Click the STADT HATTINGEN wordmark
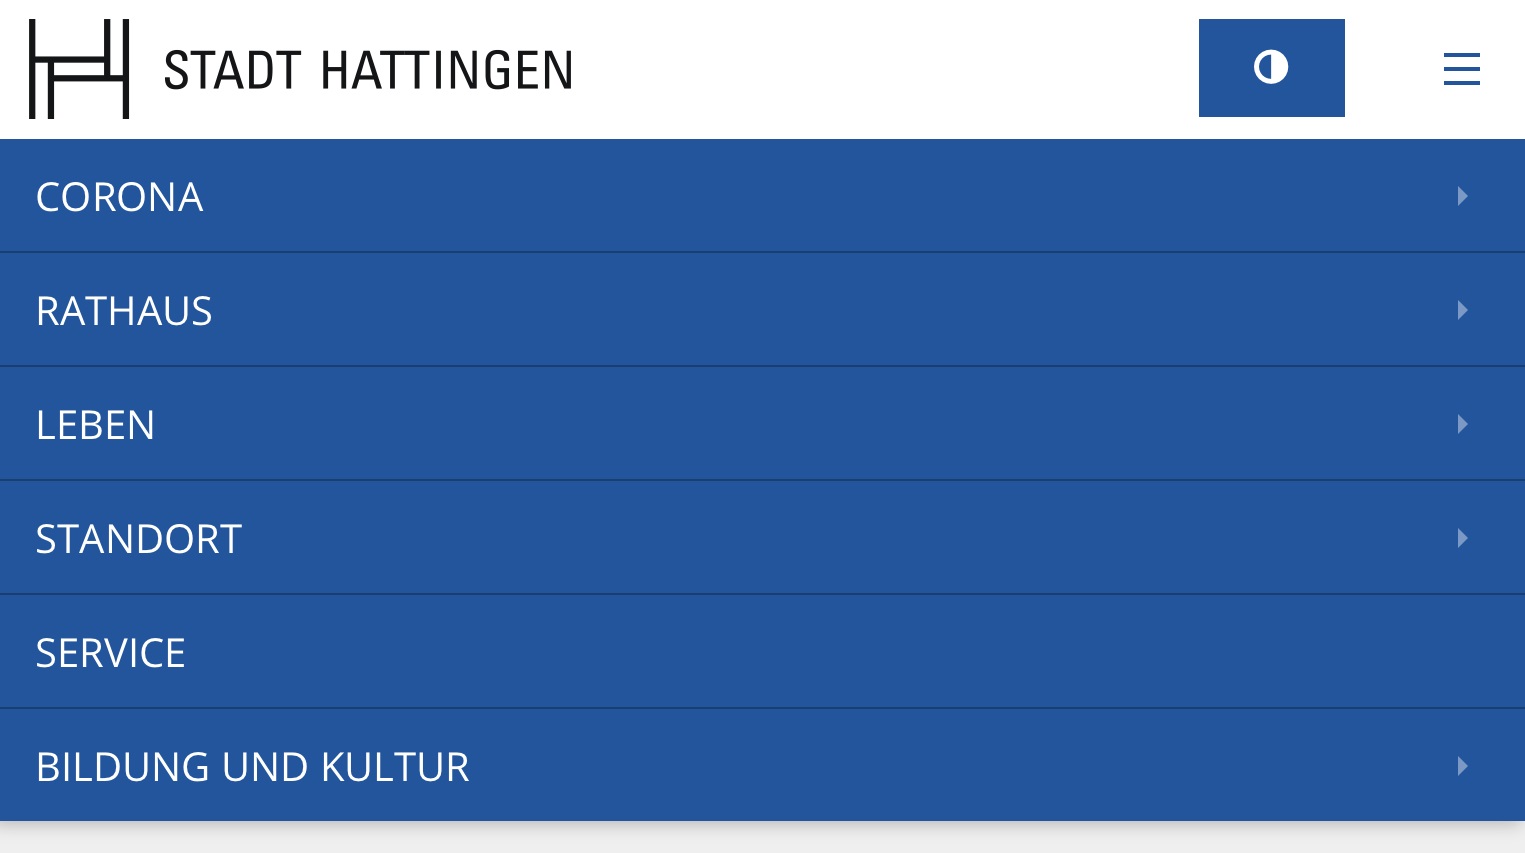The width and height of the screenshot is (1525, 853). pos(368,71)
